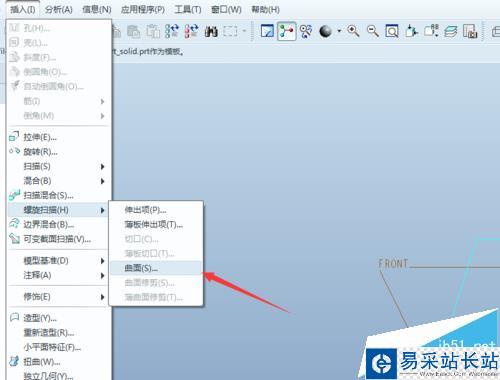
Task: Open the 应用程序(P) menu
Action: 143,9
